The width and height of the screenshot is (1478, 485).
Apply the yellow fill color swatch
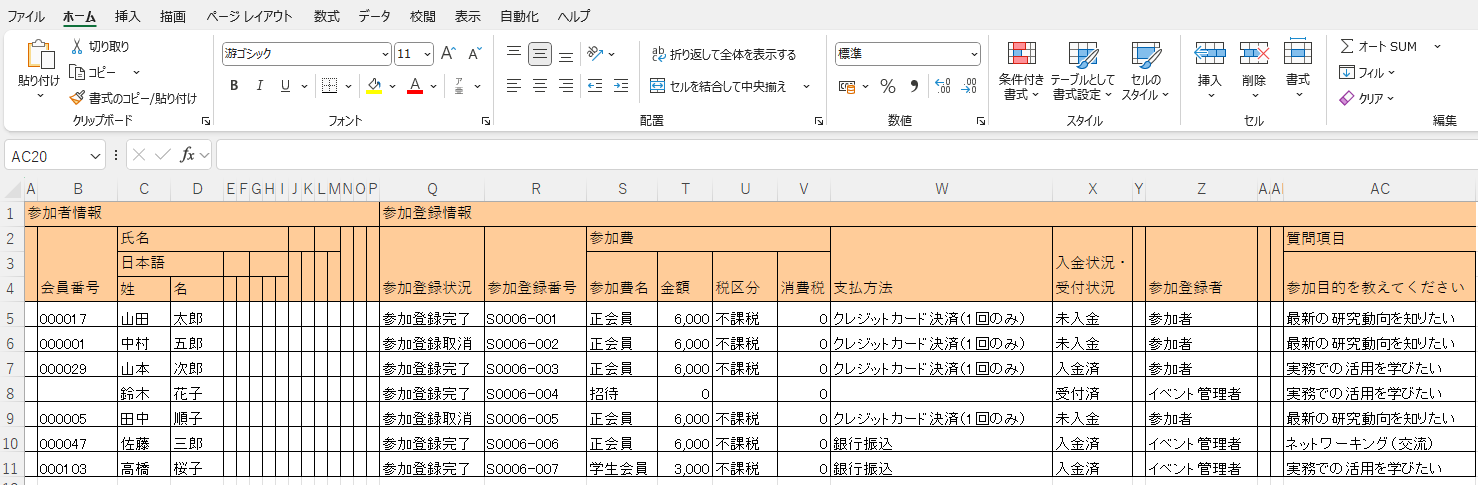coord(374,86)
